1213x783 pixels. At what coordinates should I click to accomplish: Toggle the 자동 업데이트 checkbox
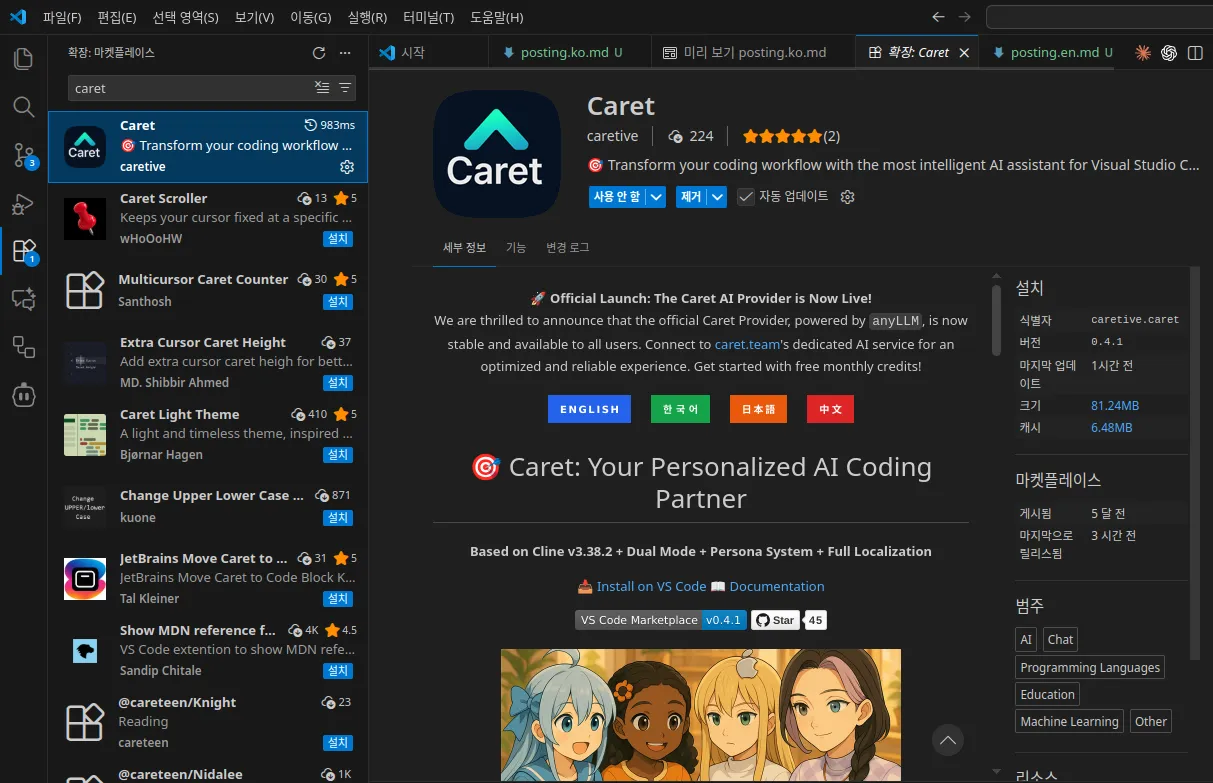746,197
